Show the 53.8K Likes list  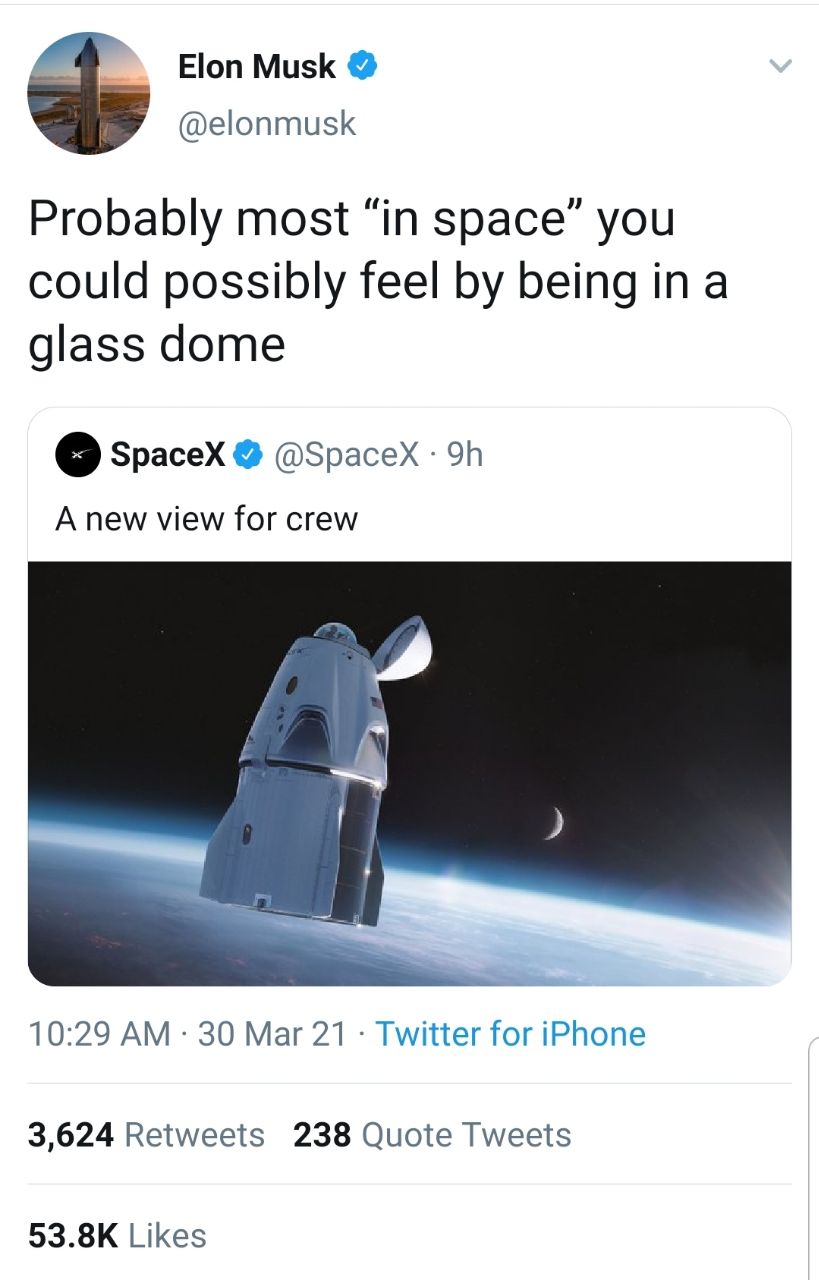click(x=117, y=1235)
